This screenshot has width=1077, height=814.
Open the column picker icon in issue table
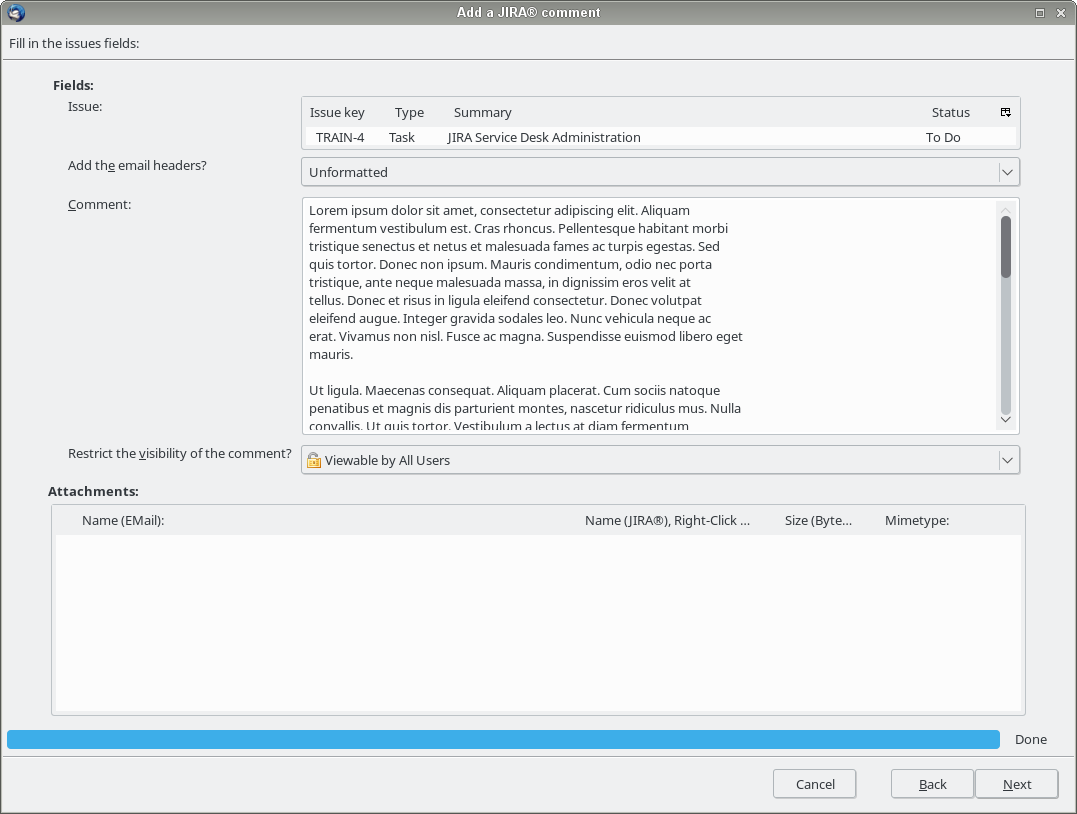tap(1006, 112)
